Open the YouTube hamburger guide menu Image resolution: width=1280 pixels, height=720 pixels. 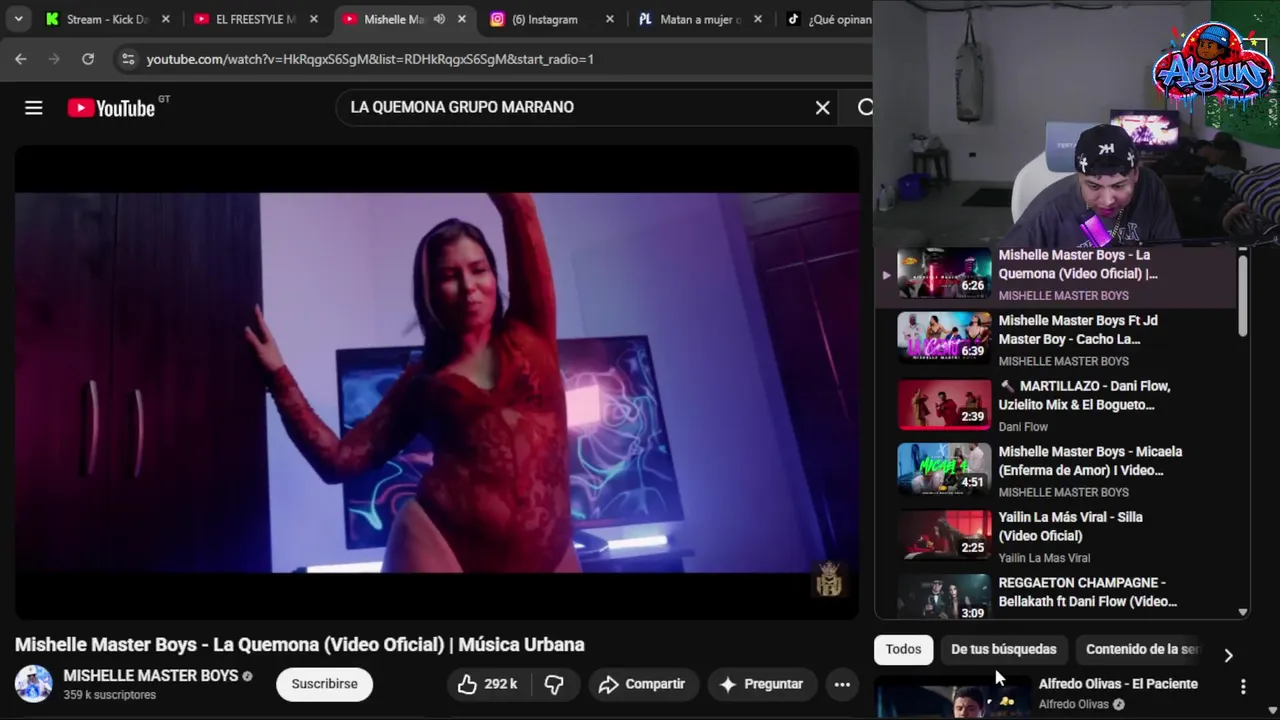(x=34, y=108)
